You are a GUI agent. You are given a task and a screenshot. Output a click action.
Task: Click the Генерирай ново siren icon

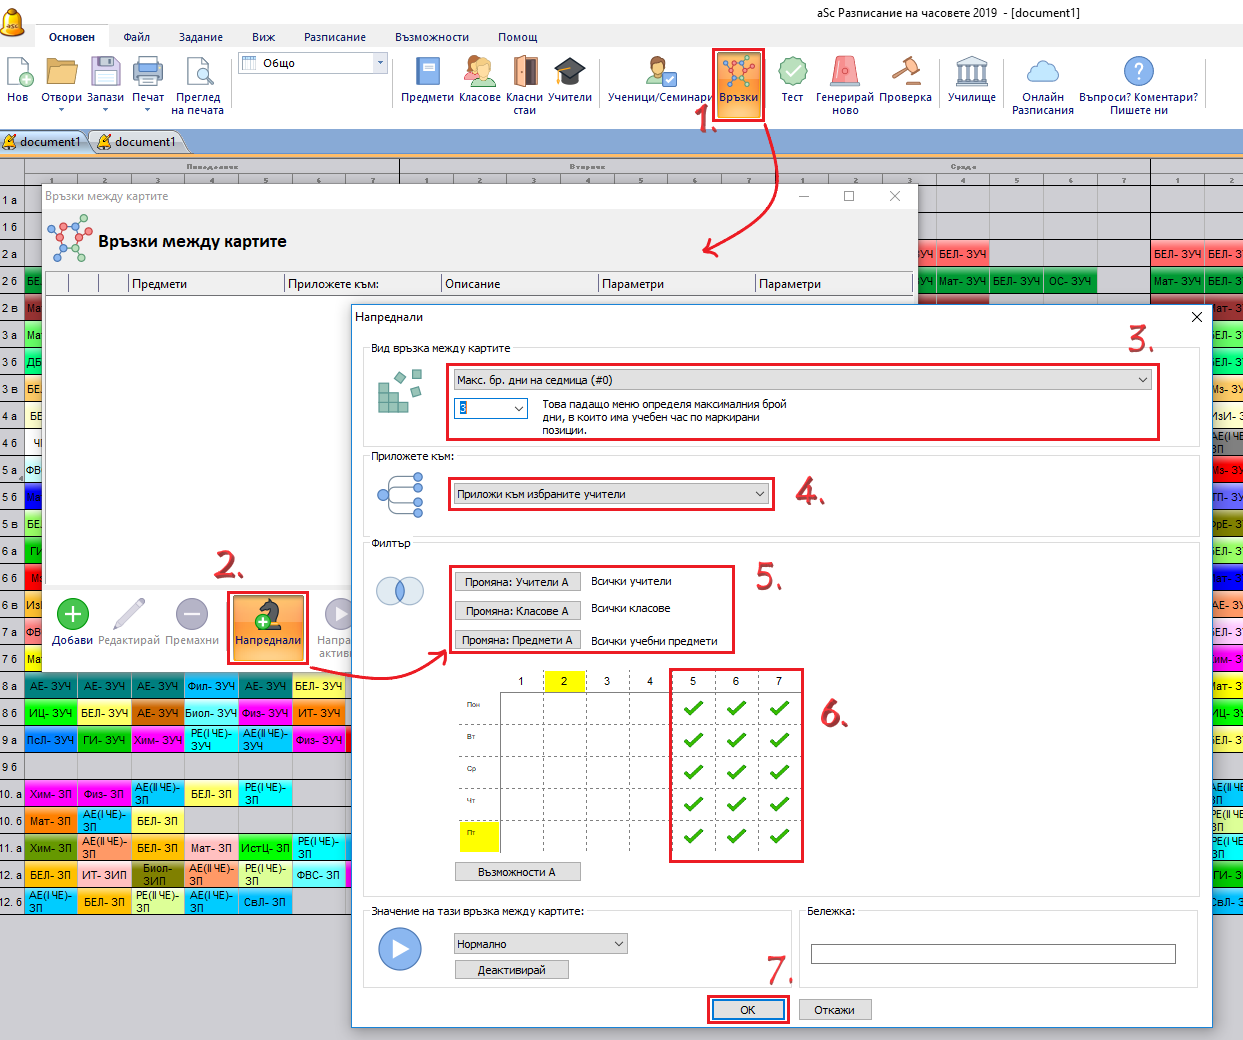844,75
